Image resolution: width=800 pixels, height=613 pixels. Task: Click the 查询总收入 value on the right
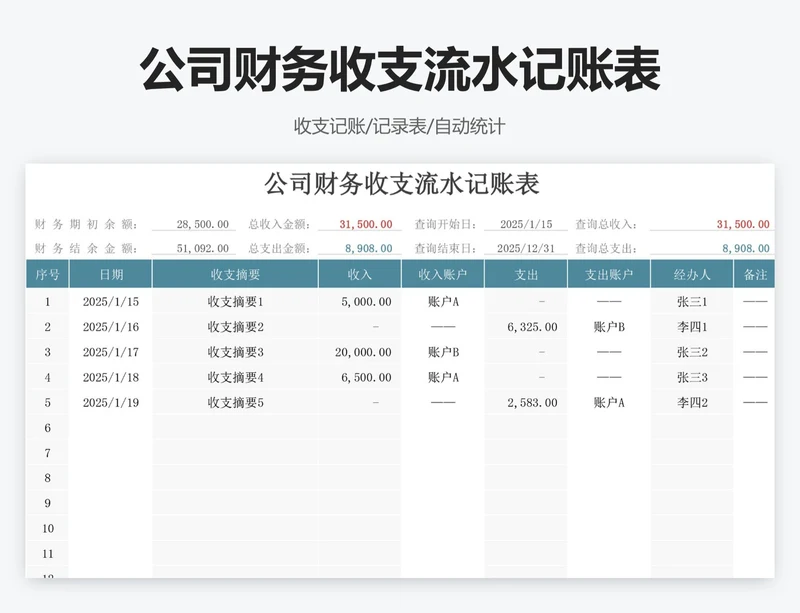coord(740,222)
